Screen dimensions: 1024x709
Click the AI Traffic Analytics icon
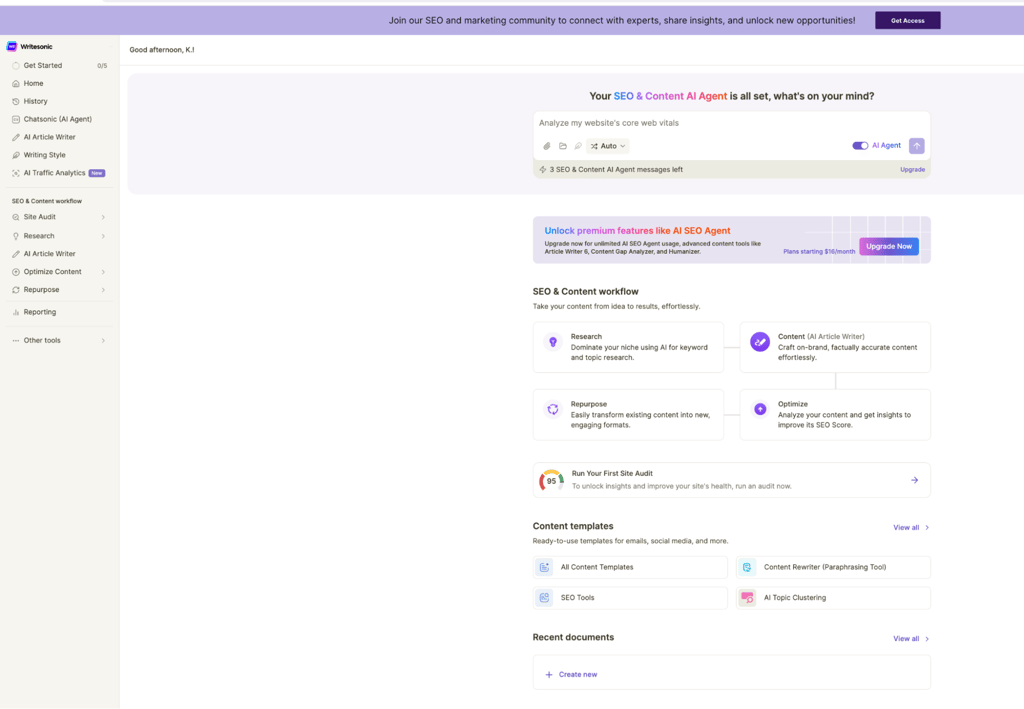tap(16, 173)
